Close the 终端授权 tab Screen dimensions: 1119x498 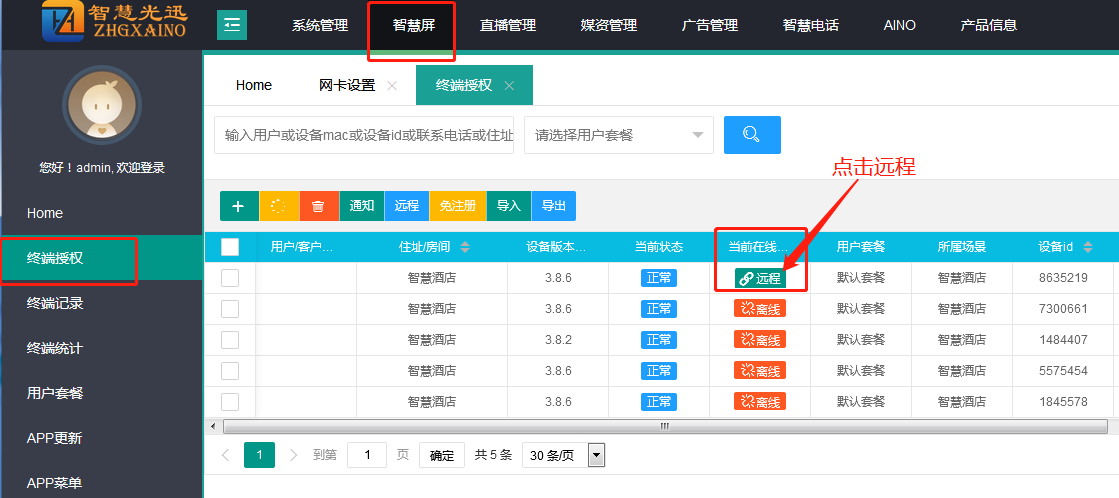pos(509,86)
